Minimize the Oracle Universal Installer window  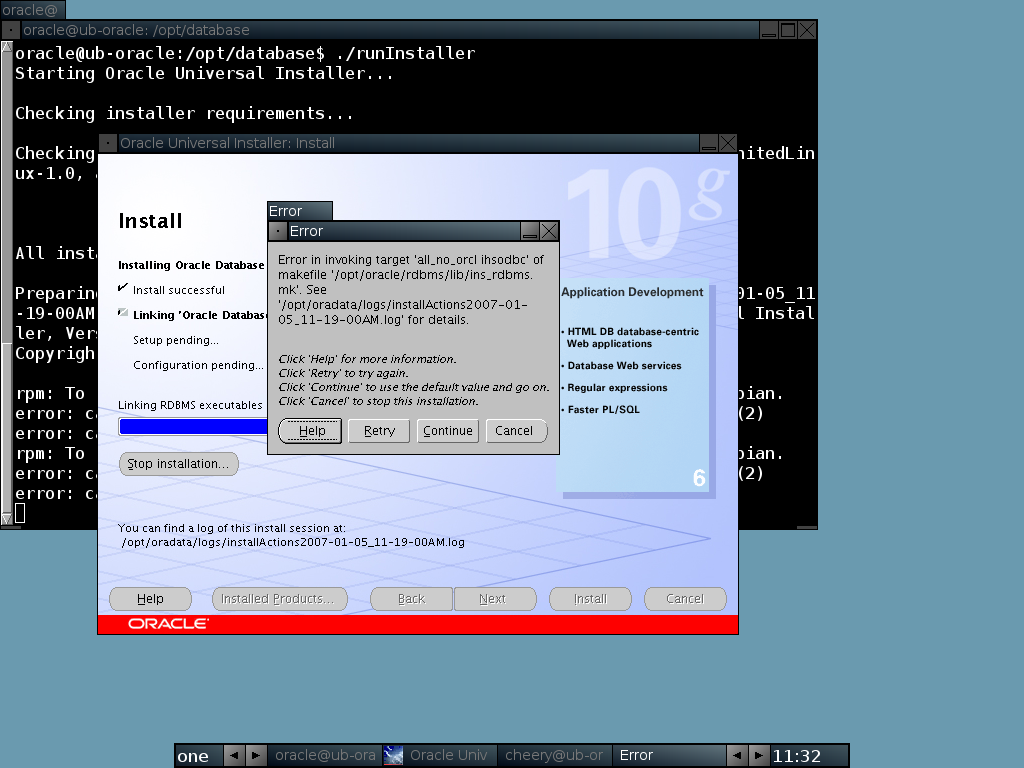(709, 143)
